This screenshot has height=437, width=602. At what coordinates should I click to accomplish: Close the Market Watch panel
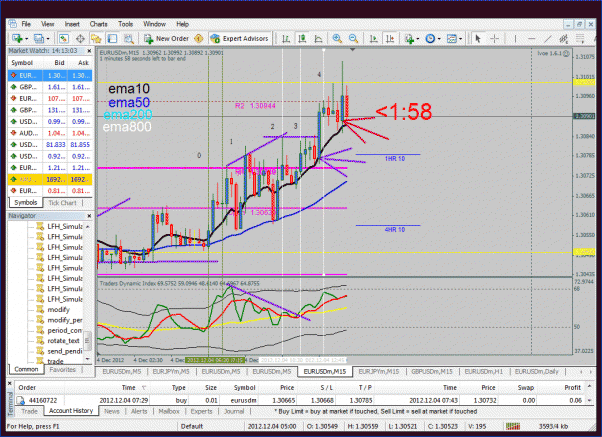[89, 51]
